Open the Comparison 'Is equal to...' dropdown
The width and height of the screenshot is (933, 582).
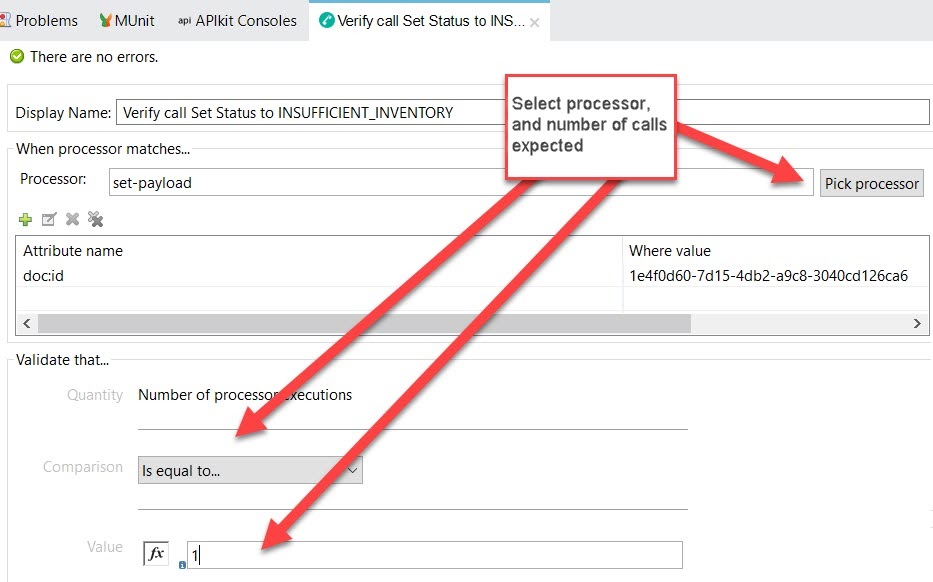250,470
